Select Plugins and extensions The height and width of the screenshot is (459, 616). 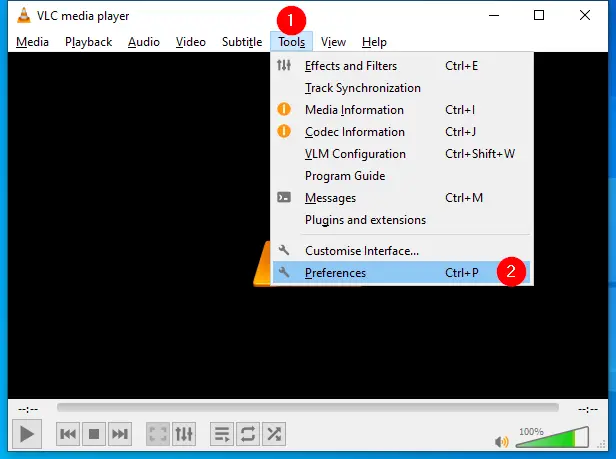[402, 220]
